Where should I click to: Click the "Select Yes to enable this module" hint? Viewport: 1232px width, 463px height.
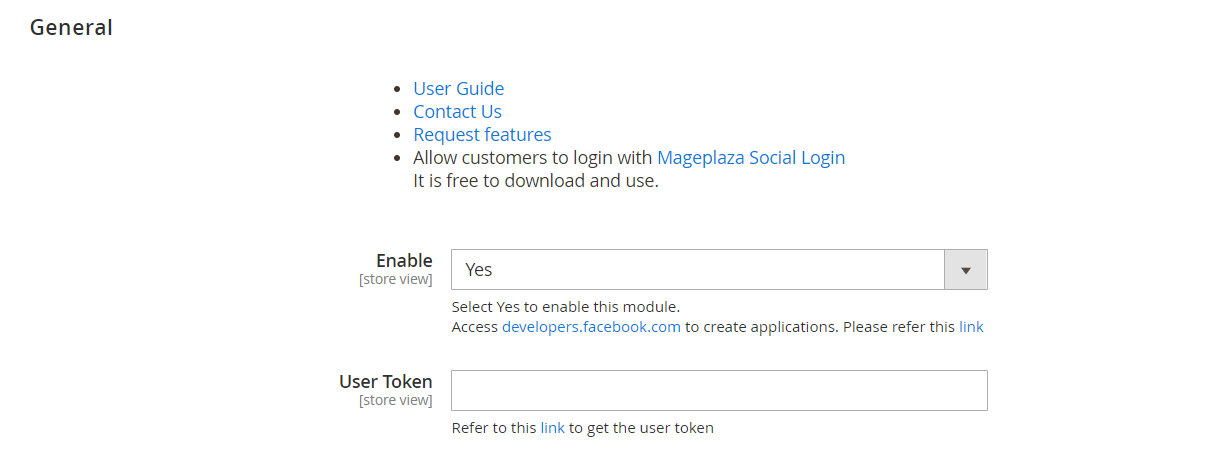pos(565,307)
